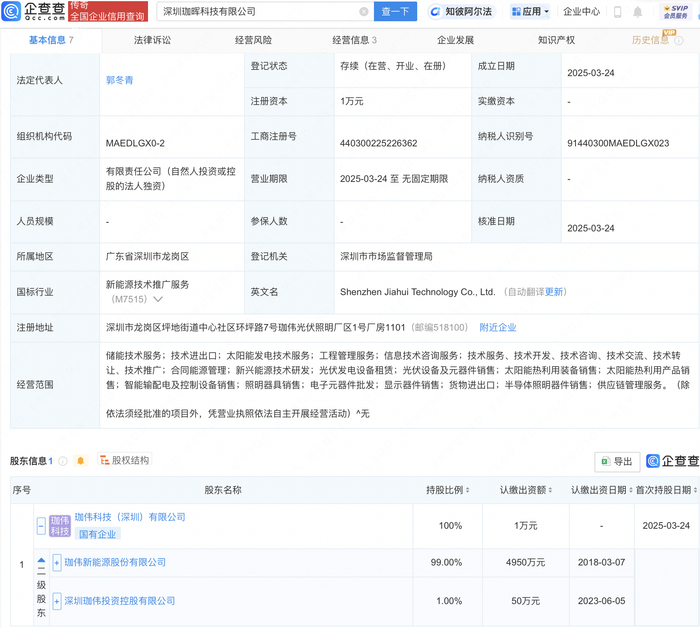Open the 应用 dropdown menu
This screenshot has height=628, width=700.
pyautogui.click(x=530, y=12)
